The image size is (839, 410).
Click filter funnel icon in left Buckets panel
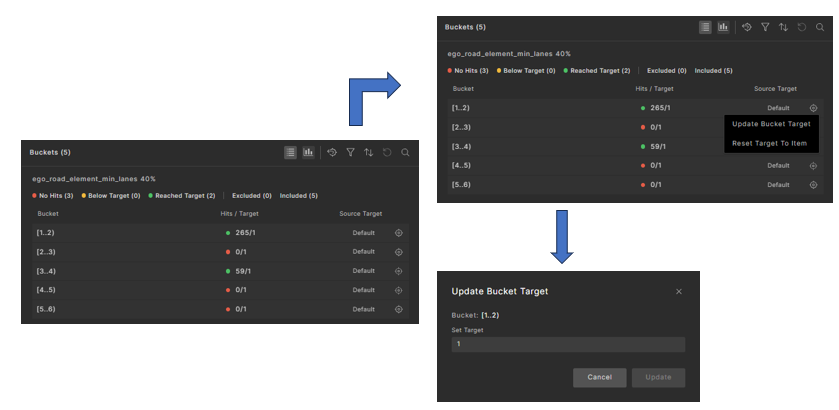click(x=350, y=152)
